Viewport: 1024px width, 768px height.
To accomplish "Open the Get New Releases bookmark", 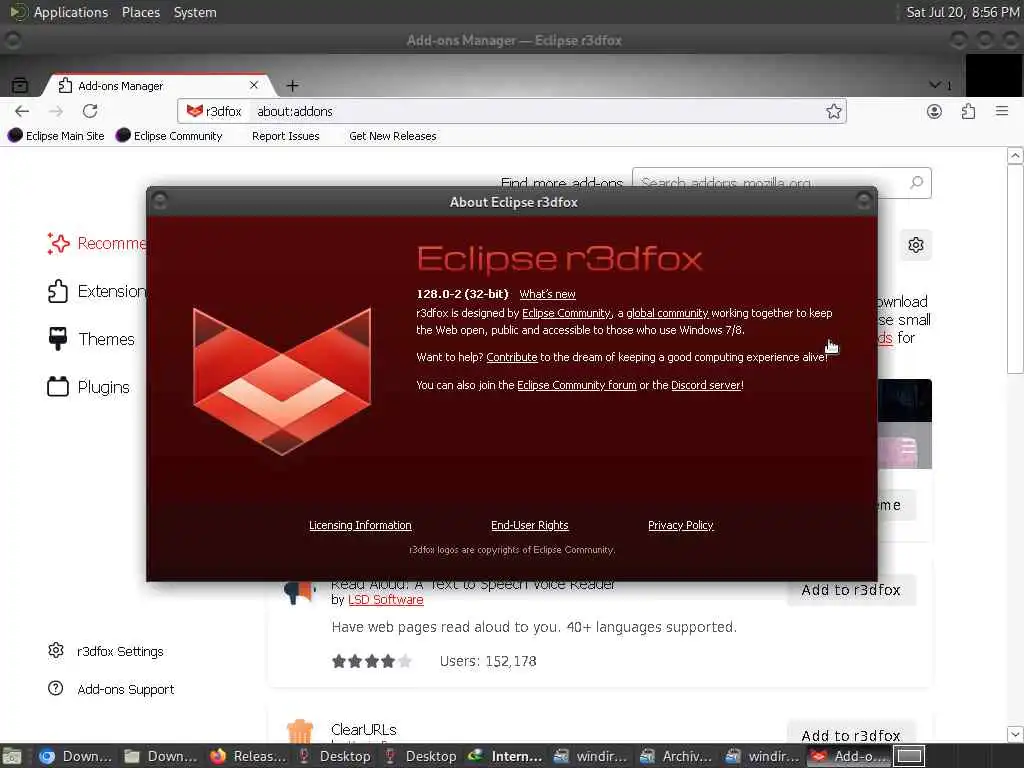I will click(x=392, y=136).
